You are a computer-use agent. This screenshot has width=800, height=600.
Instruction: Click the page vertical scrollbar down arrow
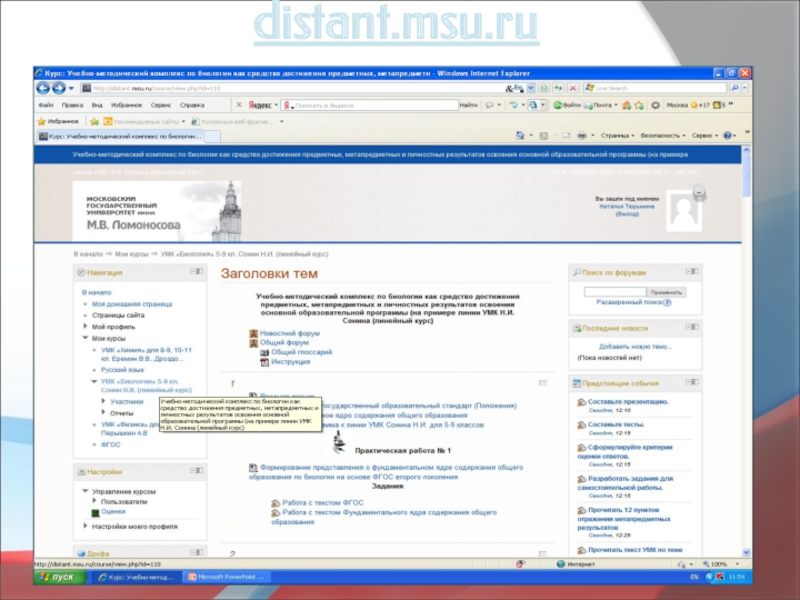(746, 553)
